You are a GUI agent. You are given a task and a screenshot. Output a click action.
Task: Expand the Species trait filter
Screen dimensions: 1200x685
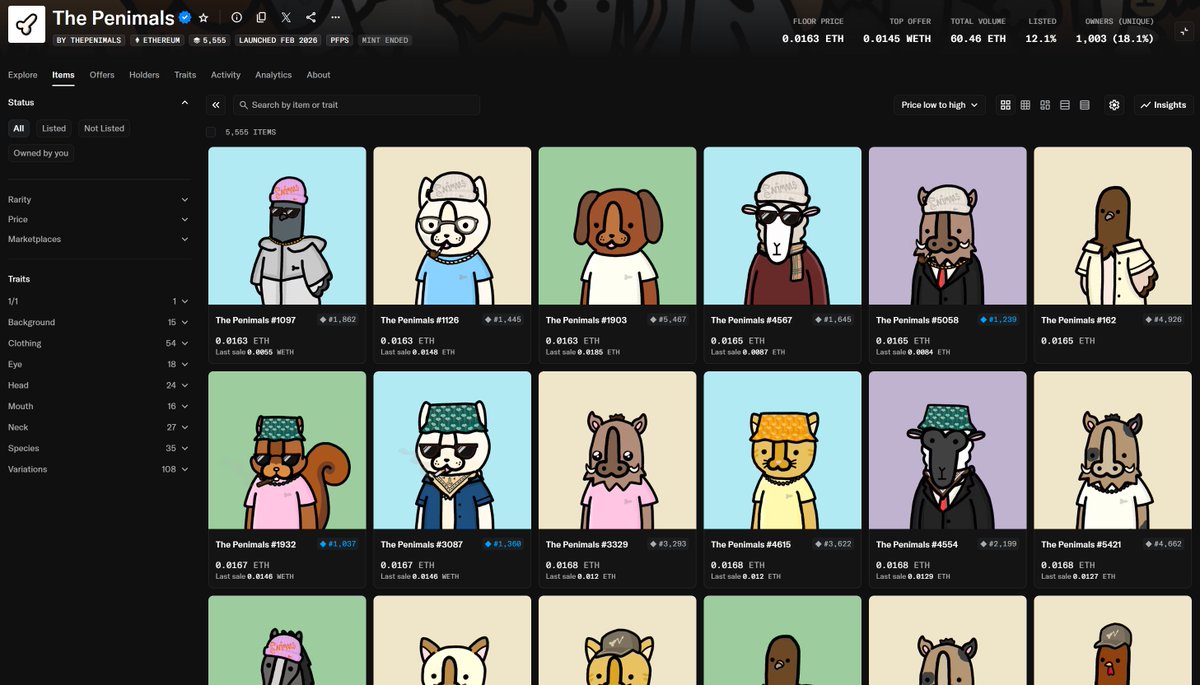98,448
